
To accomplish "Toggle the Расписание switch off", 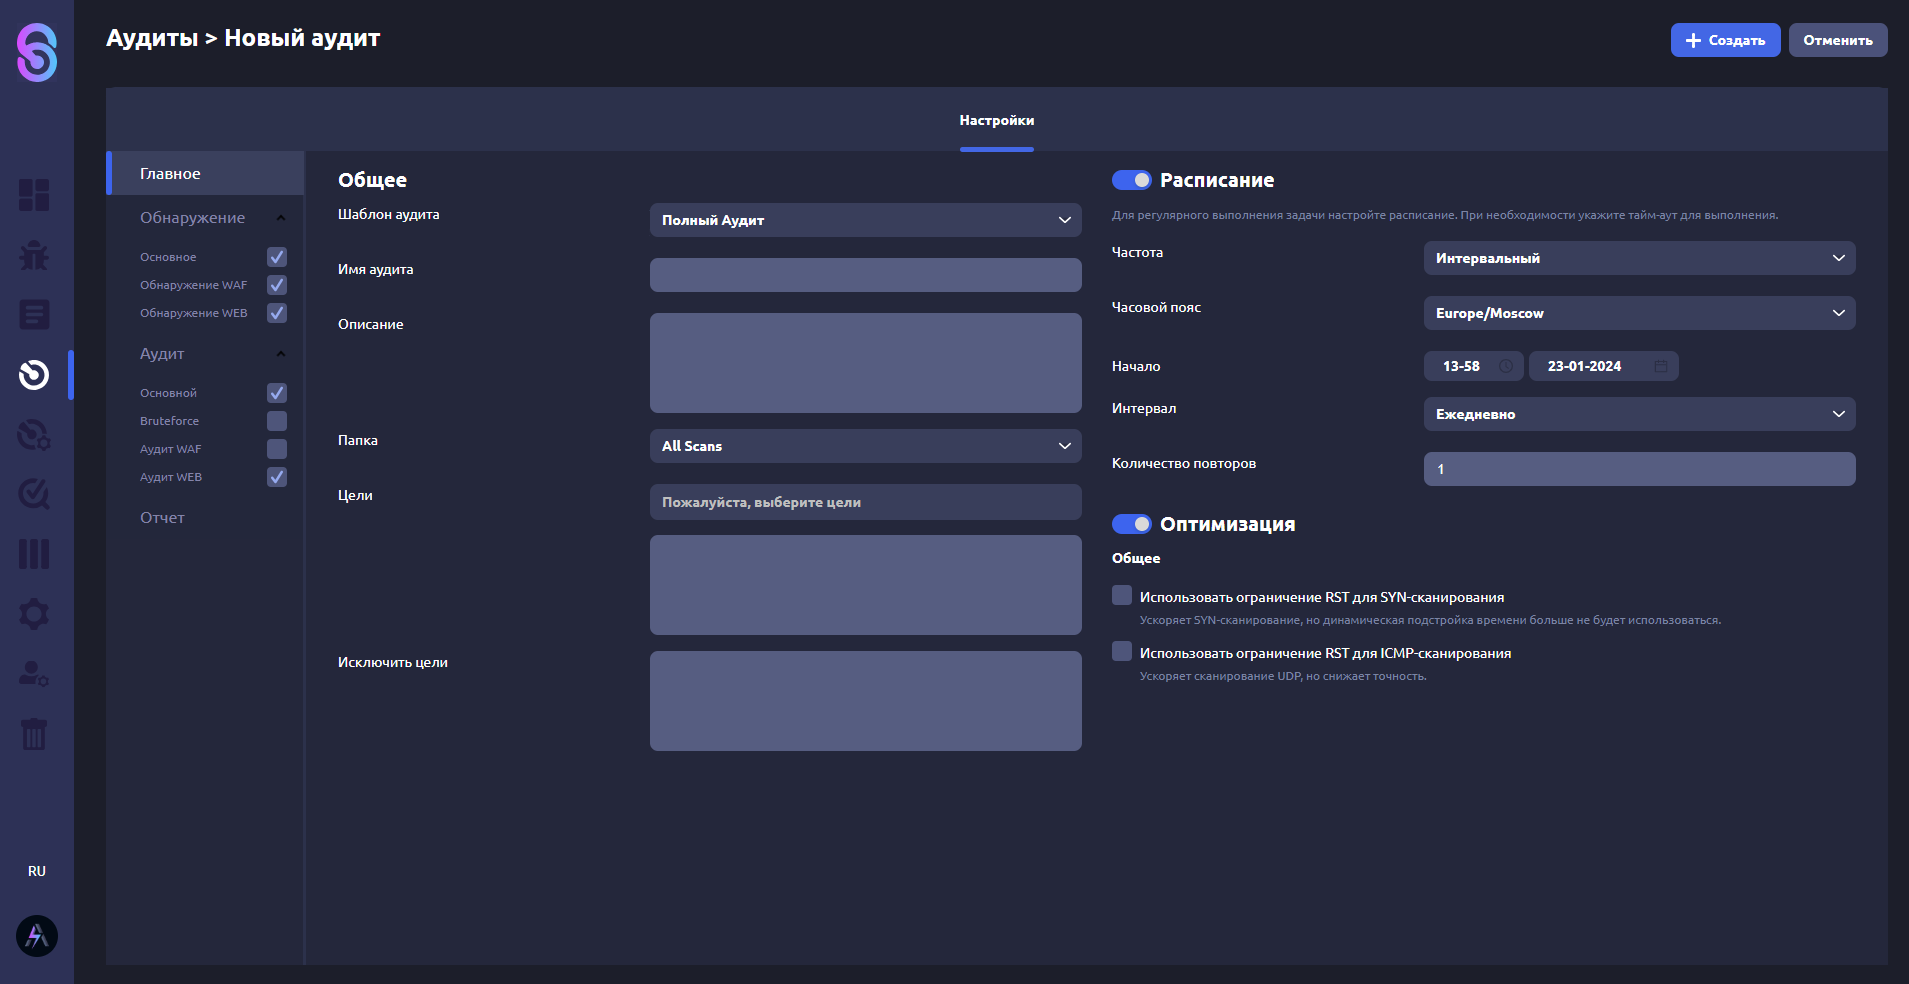I will 1132,180.
